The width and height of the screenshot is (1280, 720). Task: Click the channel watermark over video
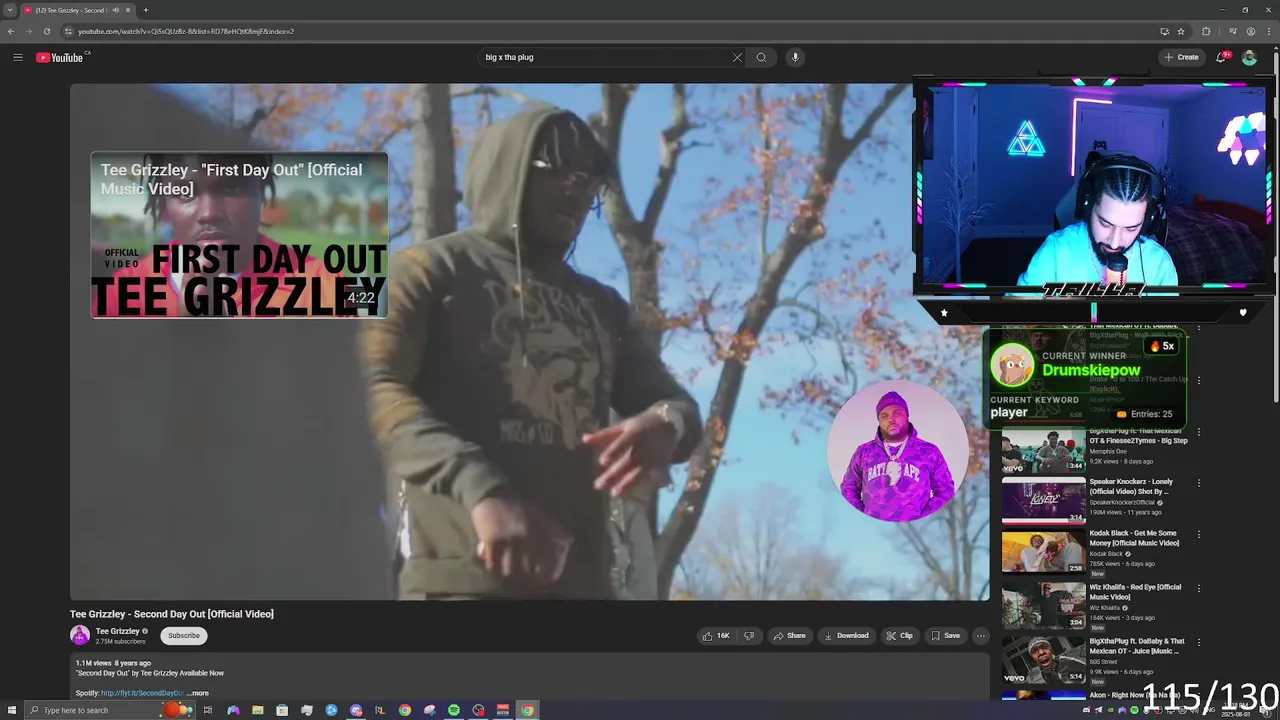pyautogui.click(x=897, y=451)
